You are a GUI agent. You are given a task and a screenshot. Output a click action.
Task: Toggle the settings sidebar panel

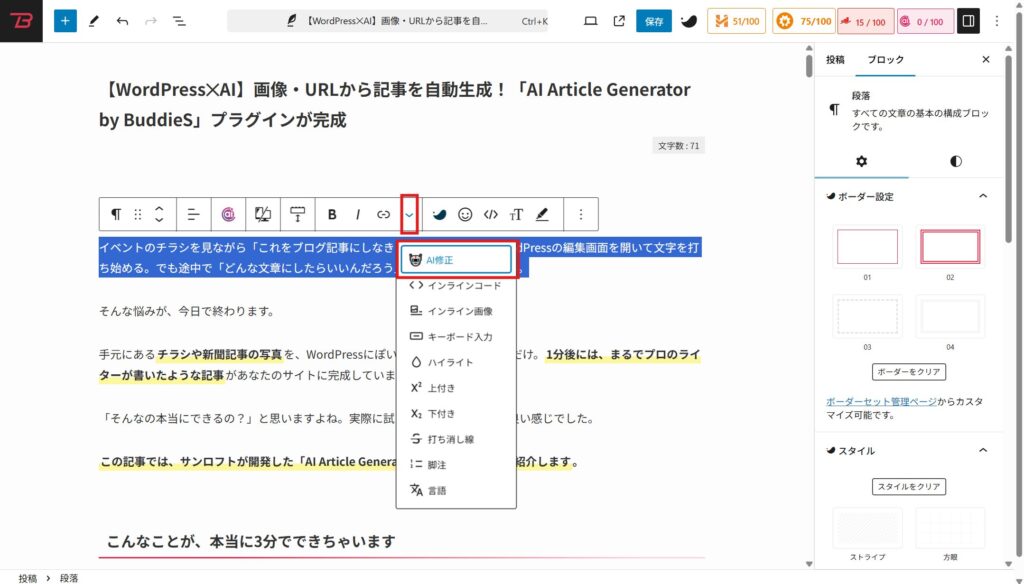pyautogui.click(x=968, y=21)
